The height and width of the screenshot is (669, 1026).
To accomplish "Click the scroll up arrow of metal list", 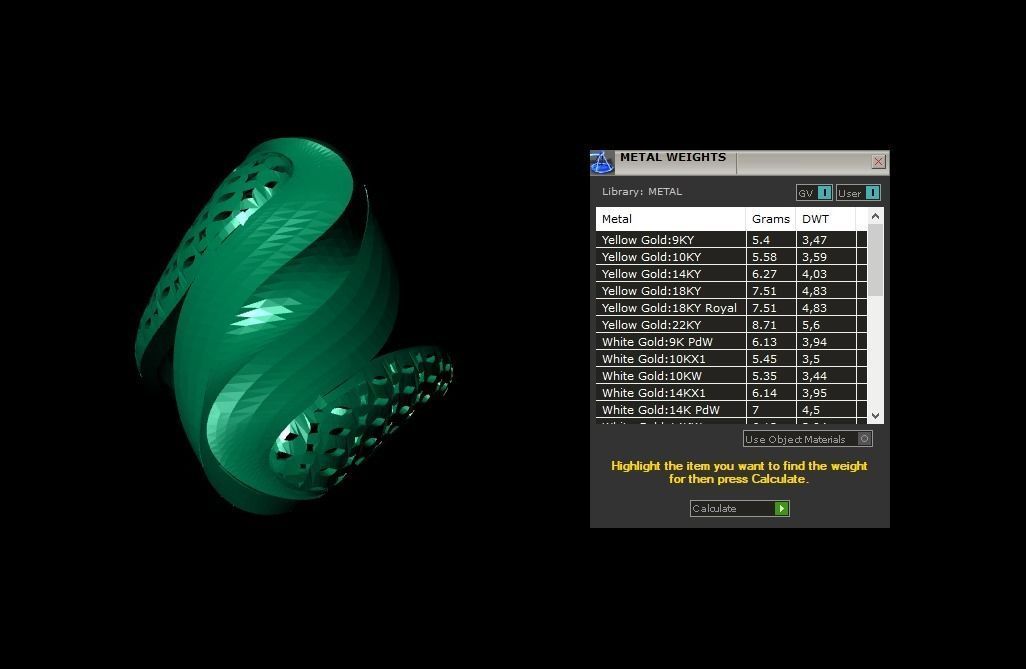I will (x=876, y=216).
